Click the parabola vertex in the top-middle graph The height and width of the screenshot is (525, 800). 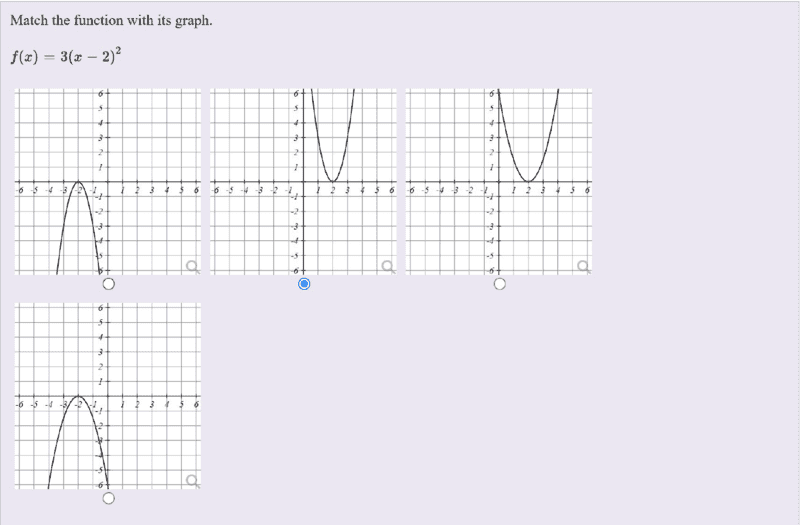coord(333,181)
